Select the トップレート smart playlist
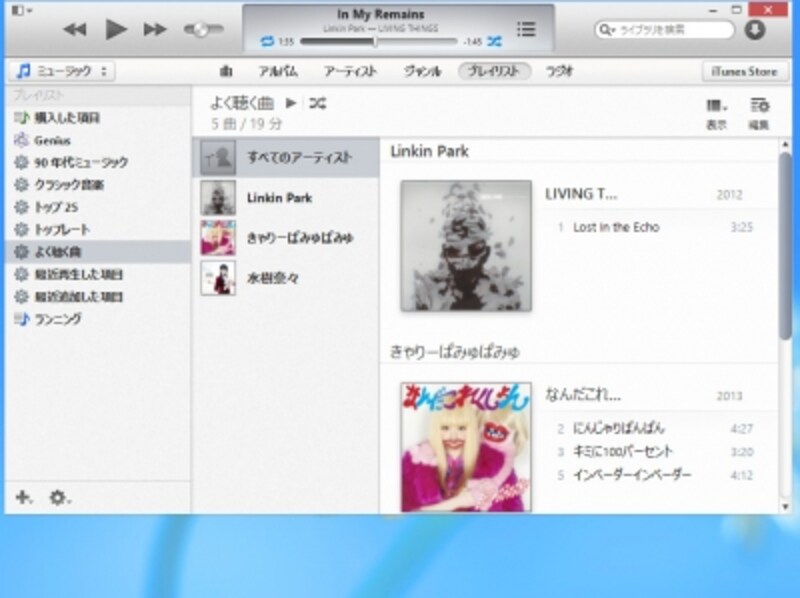 tap(97, 230)
